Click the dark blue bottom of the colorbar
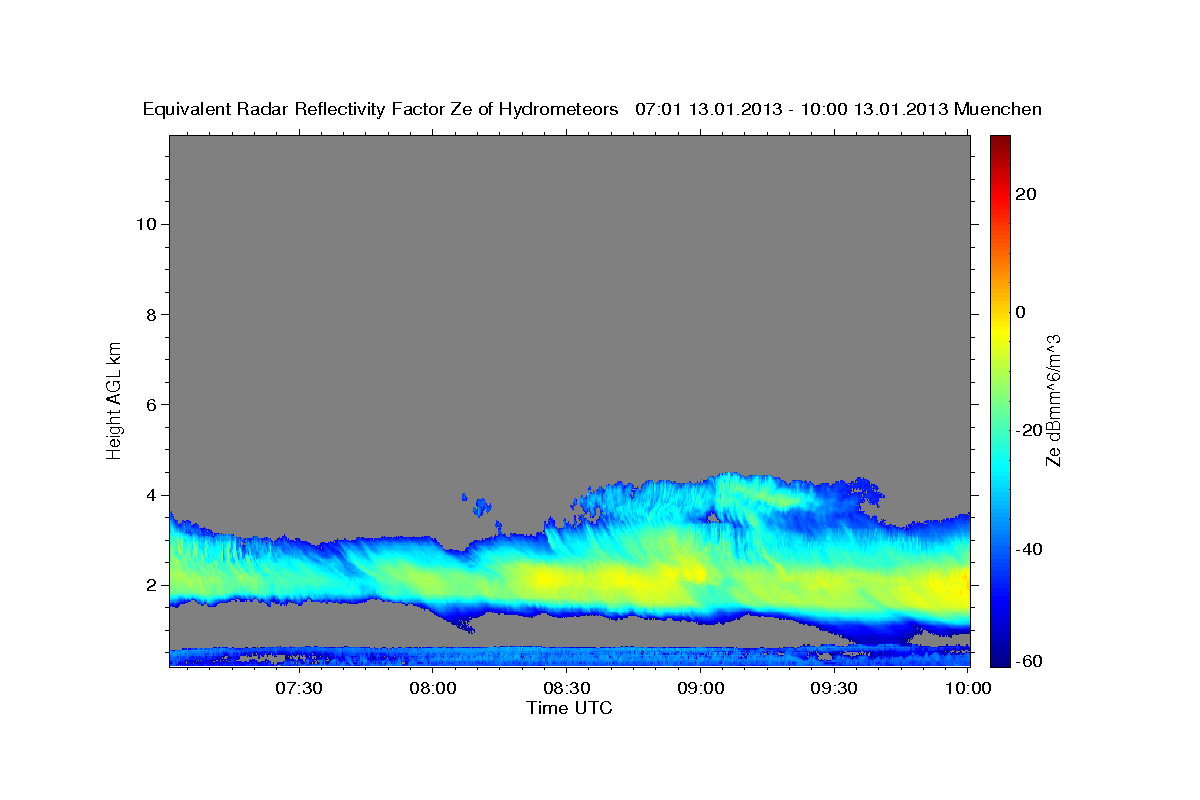1200x800 pixels. point(1000,658)
